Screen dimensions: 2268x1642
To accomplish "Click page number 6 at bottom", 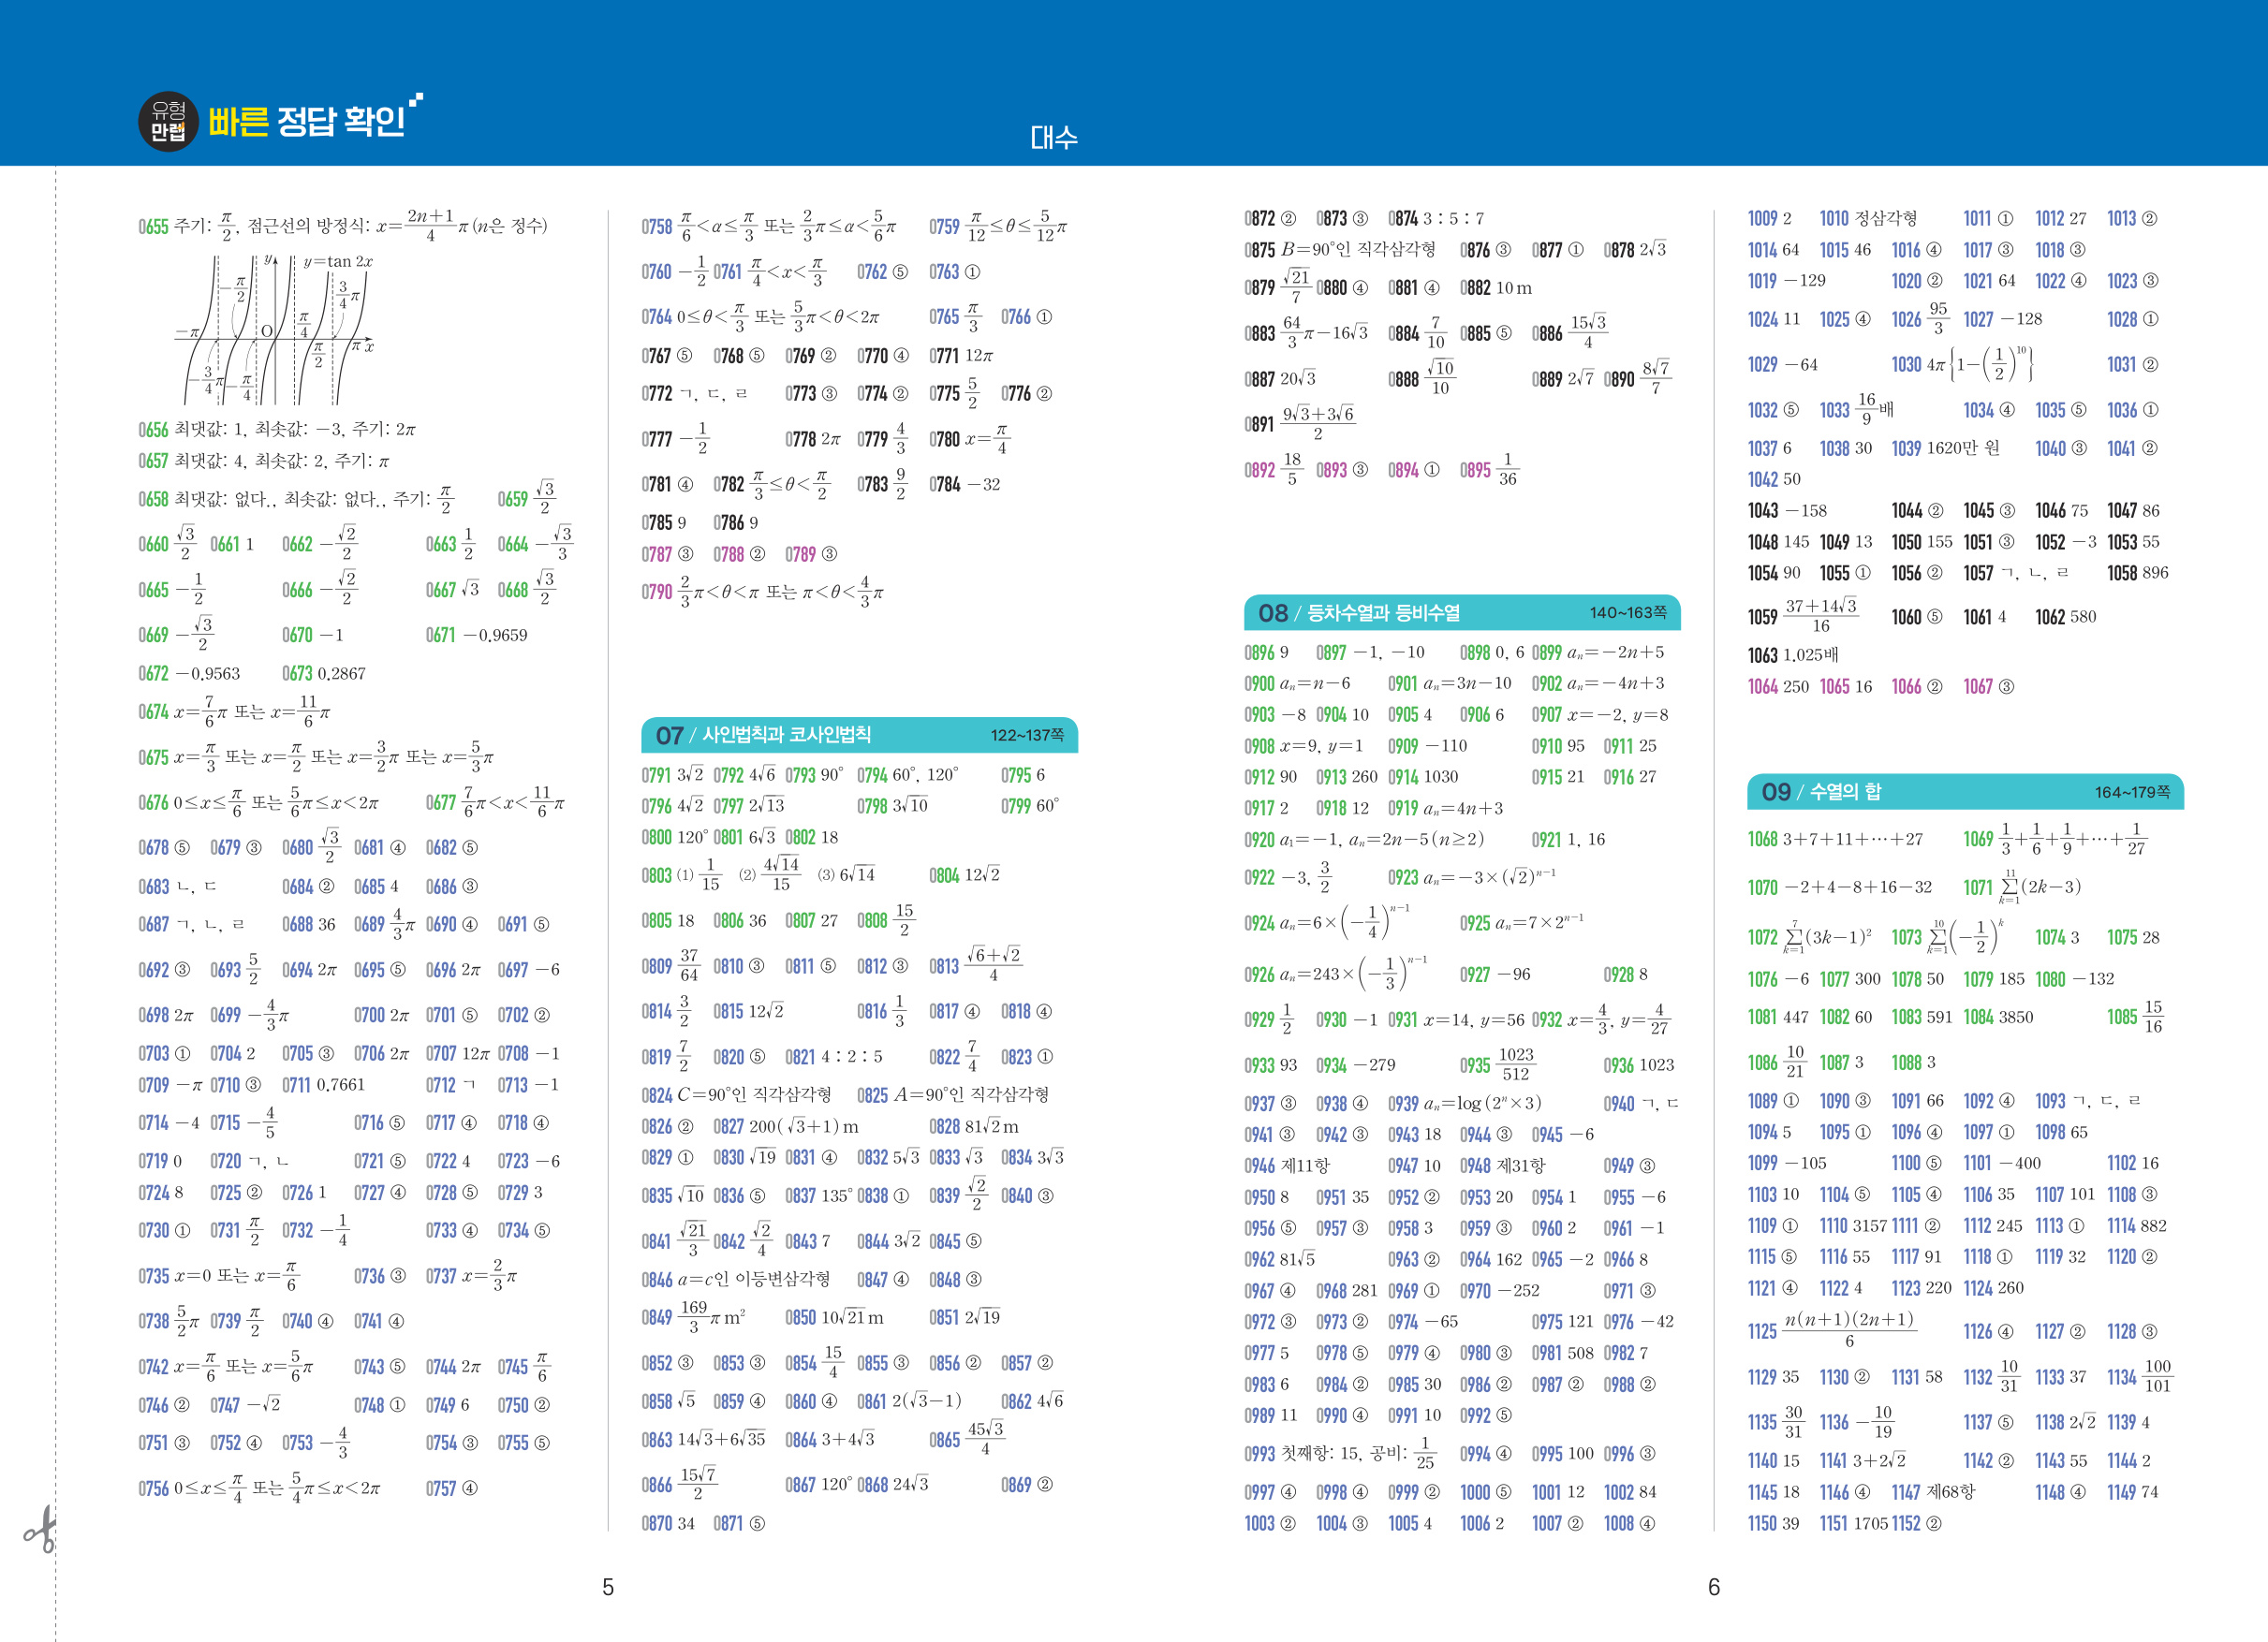I will point(1713,1587).
